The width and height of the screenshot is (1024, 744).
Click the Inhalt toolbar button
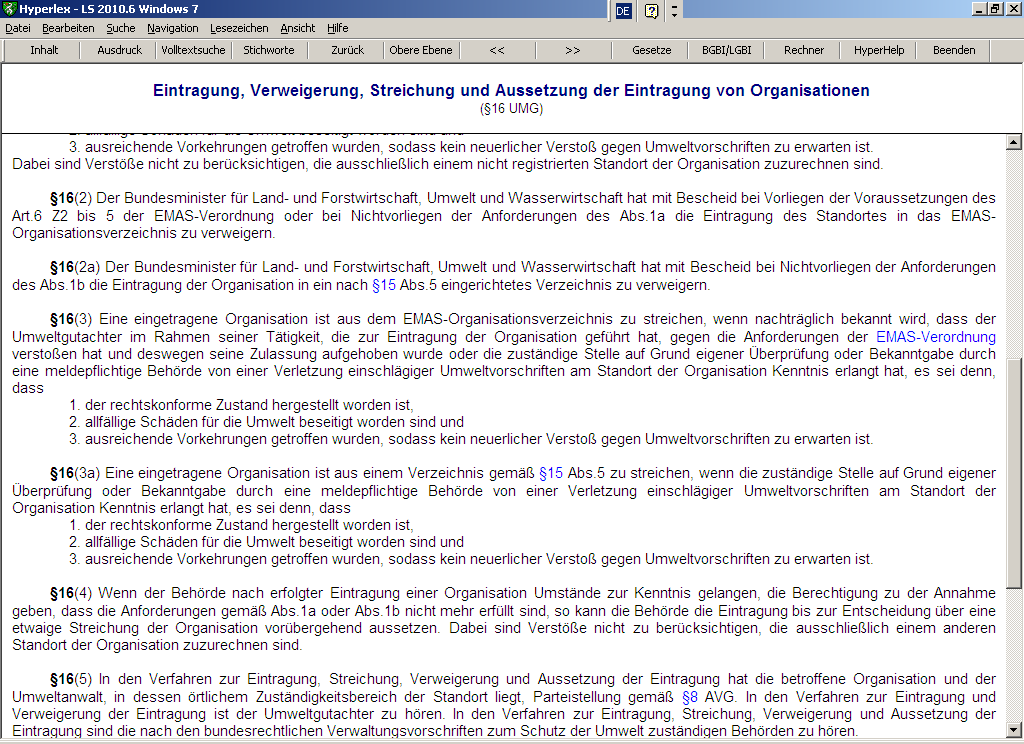click(x=44, y=50)
